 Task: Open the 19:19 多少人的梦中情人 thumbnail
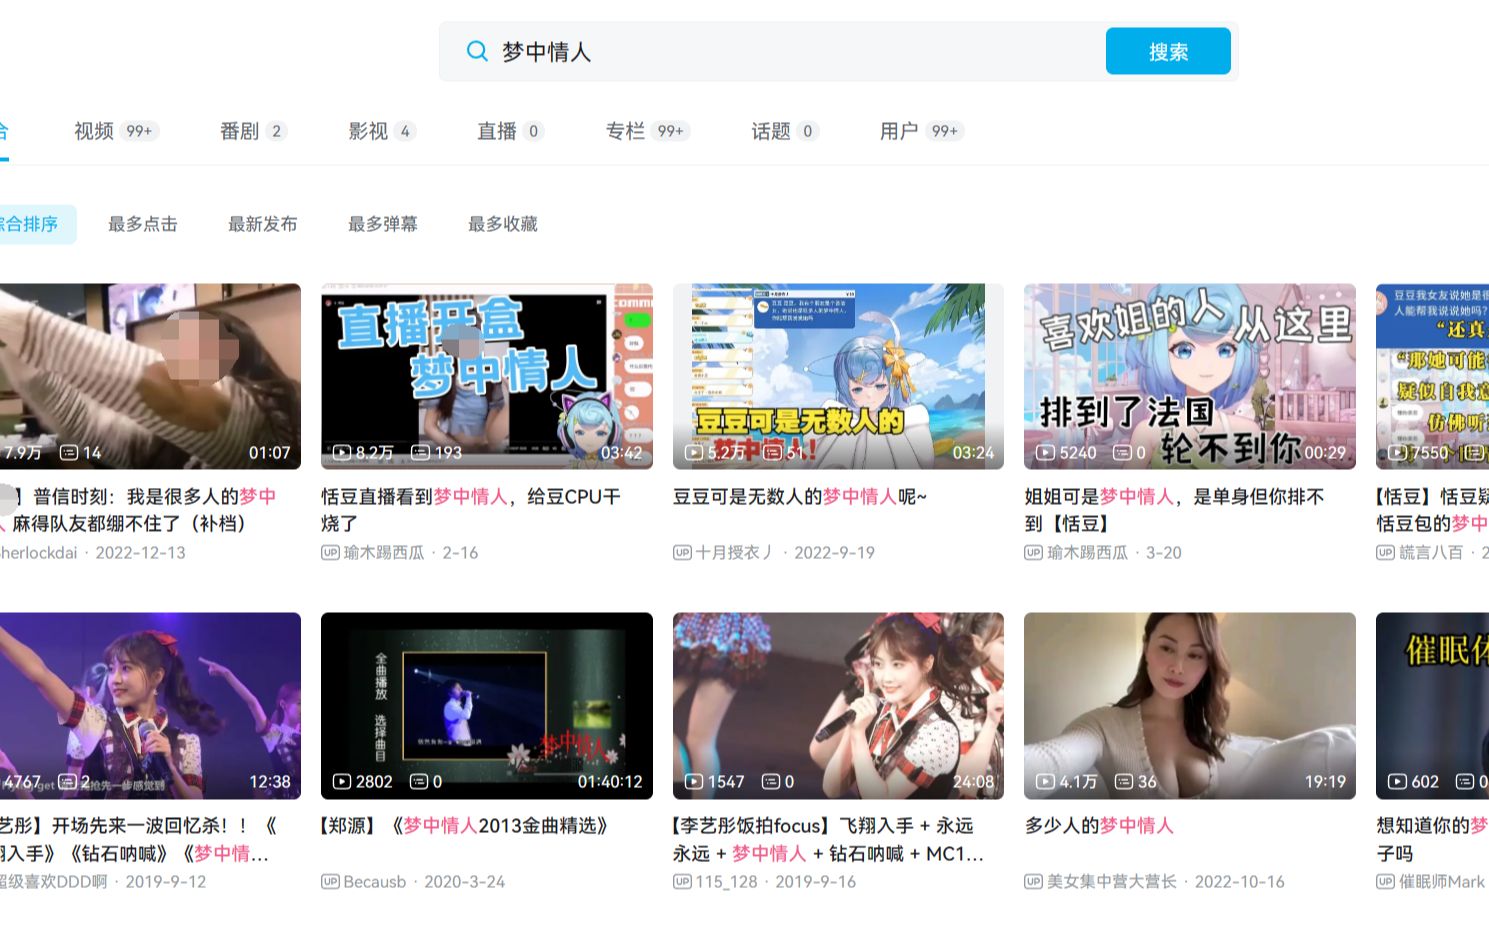[1190, 706]
